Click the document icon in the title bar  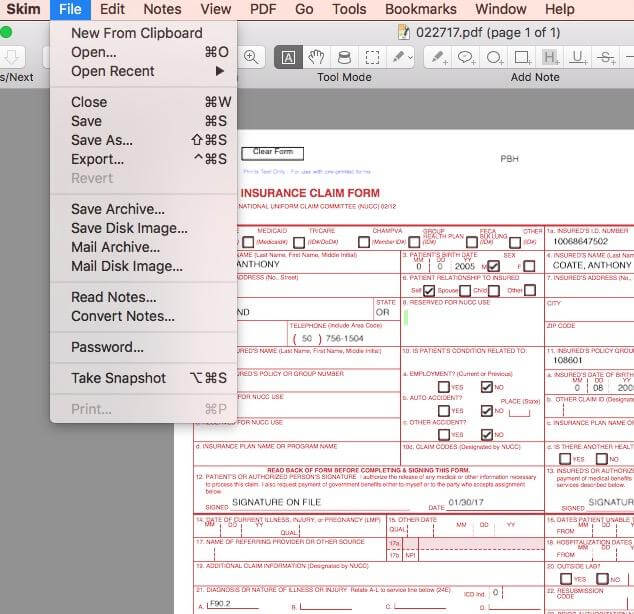coord(404,32)
